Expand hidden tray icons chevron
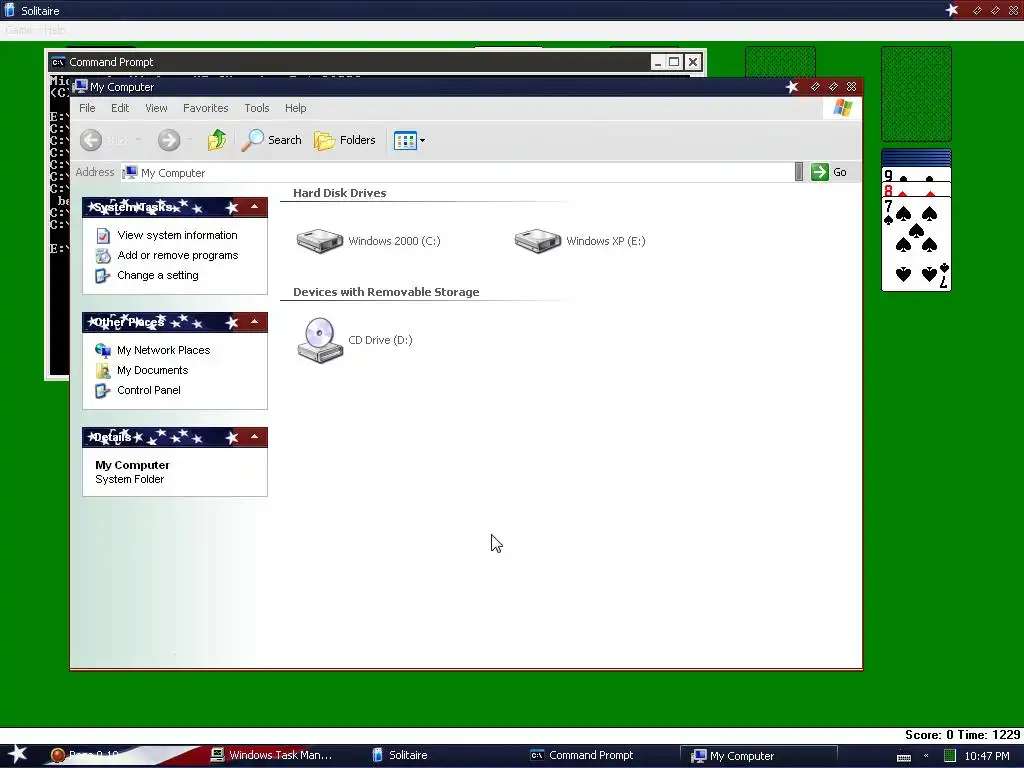 pos(926,756)
